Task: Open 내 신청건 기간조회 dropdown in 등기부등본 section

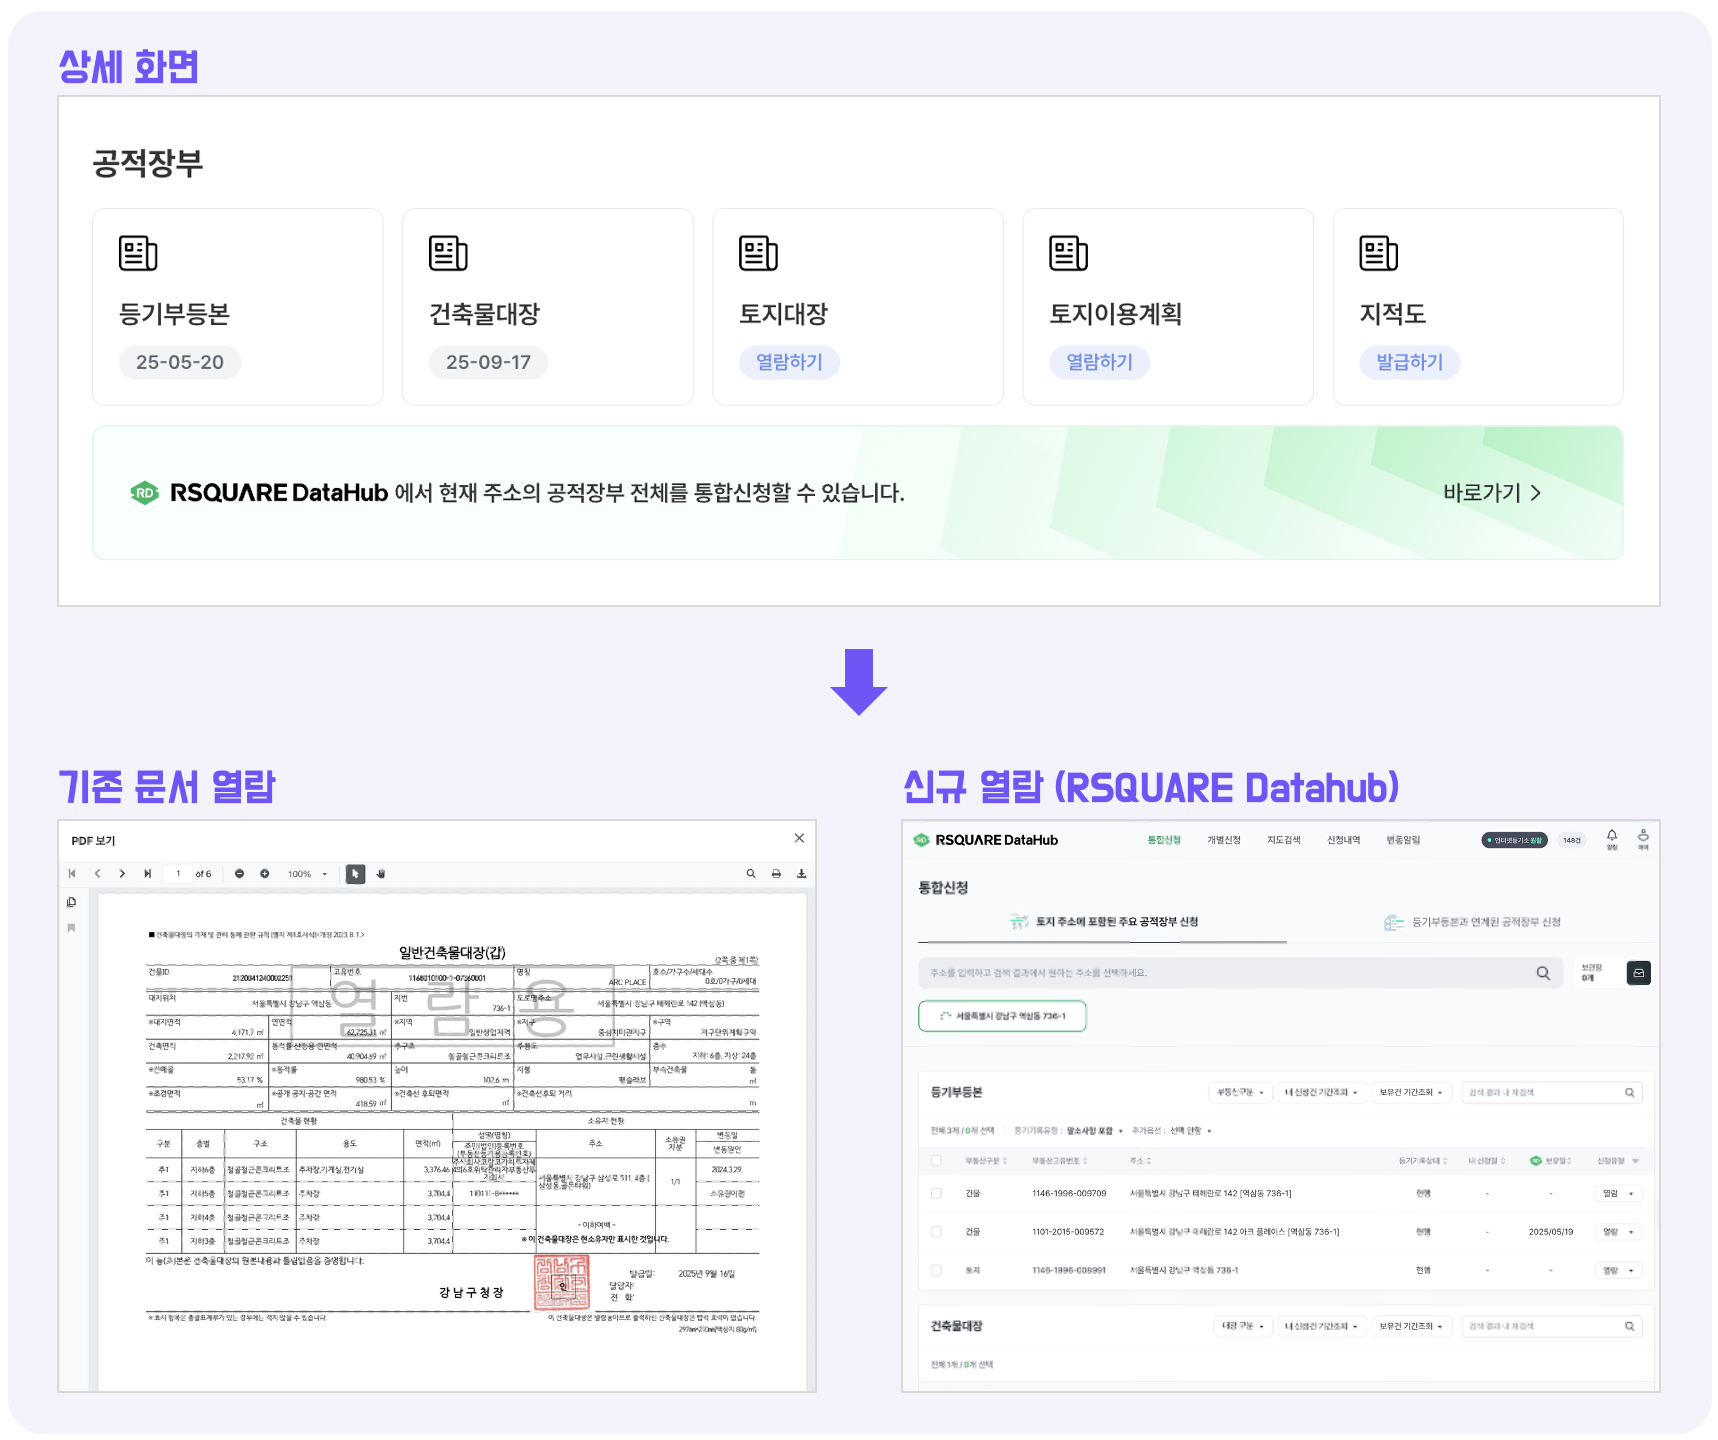Action: [1320, 1093]
